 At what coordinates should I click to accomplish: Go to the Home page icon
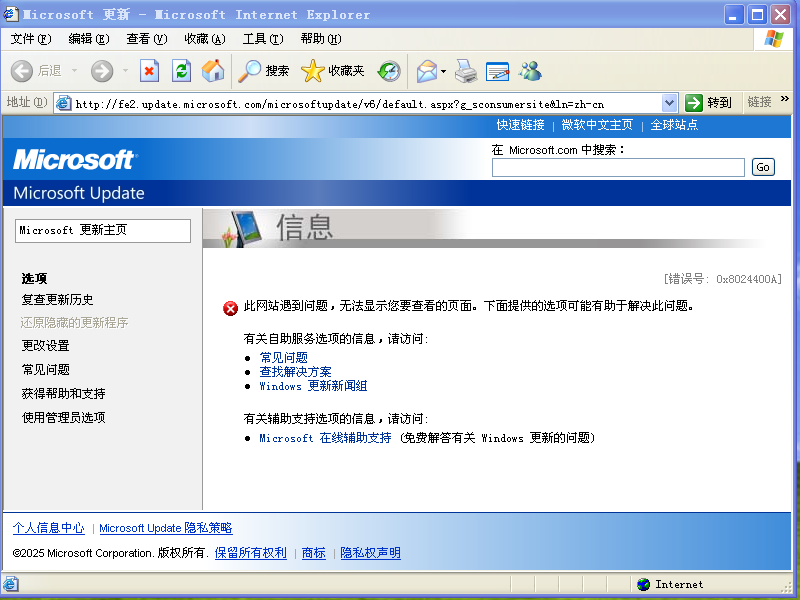point(213,71)
